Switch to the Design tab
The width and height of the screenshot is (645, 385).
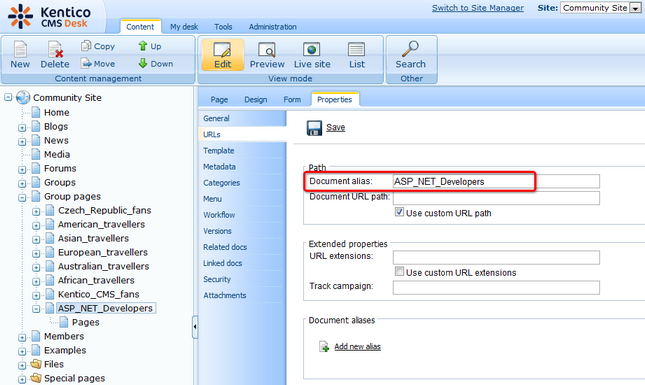click(255, 100)
